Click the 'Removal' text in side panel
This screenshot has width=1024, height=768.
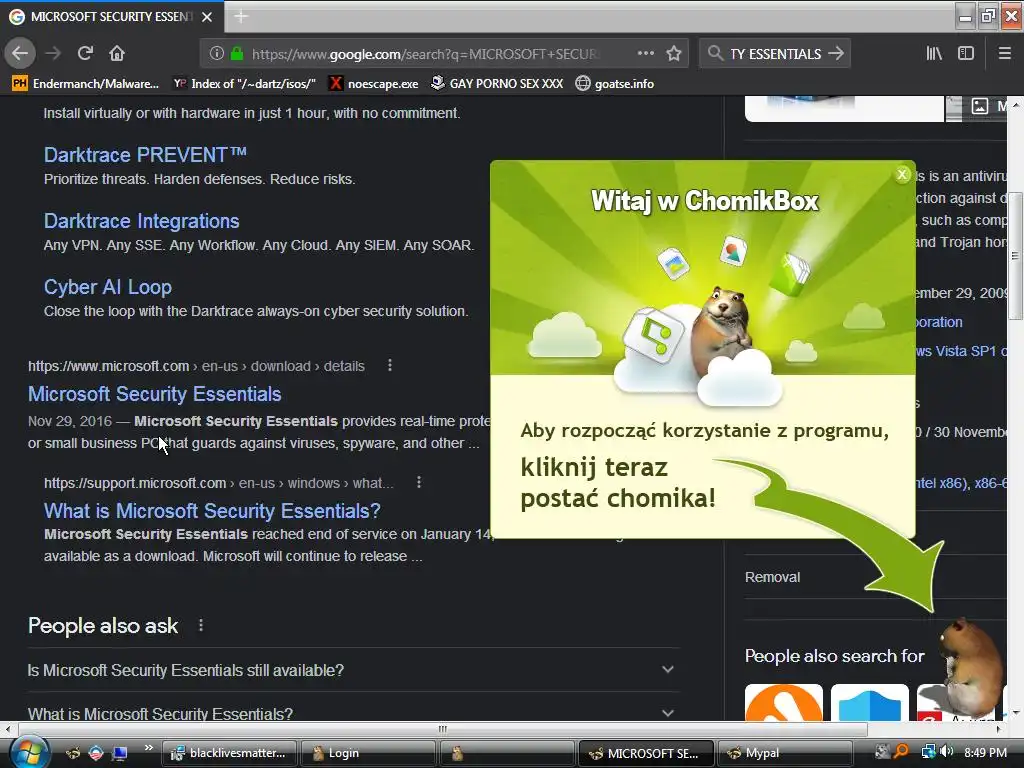pos(773,577)
